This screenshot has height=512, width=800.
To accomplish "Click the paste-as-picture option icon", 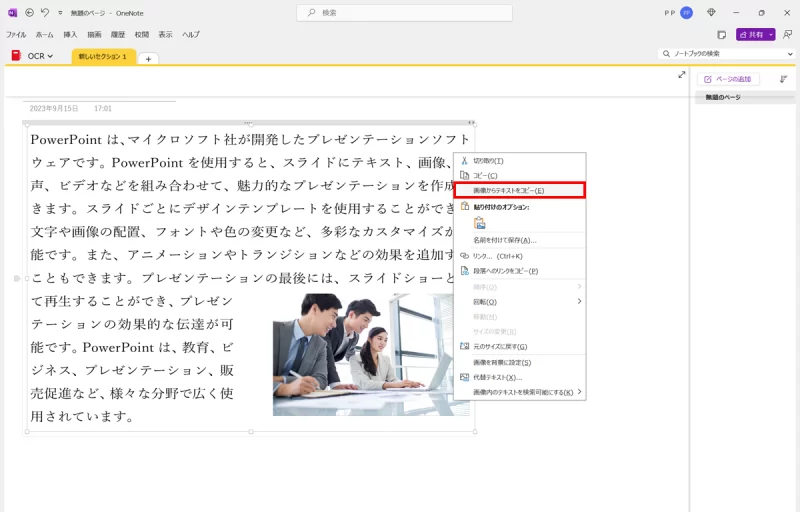I will [479, 223].
